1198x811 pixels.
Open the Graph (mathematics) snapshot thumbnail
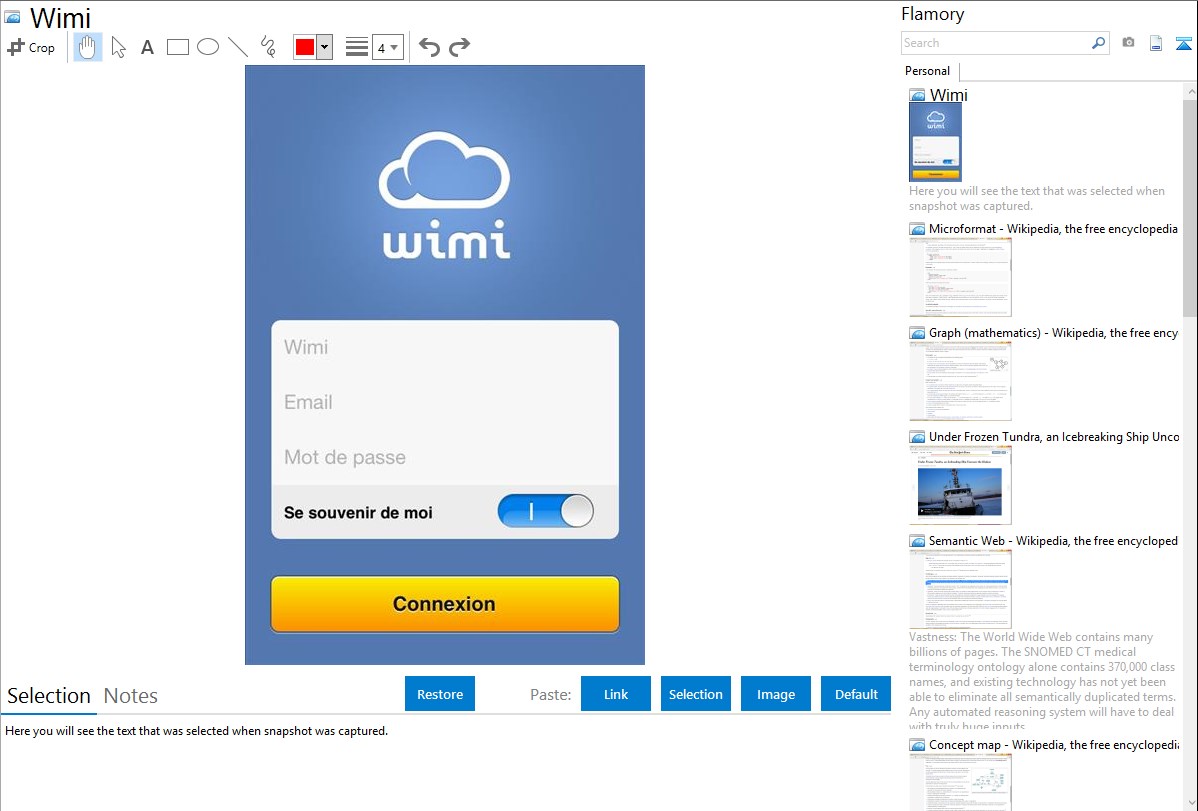pos(960,381)
